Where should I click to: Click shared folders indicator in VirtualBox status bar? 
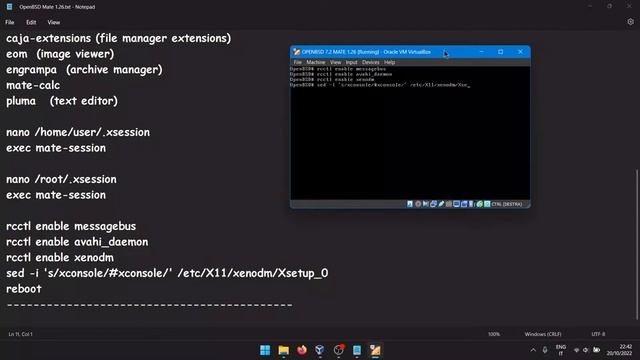(449, 204)
